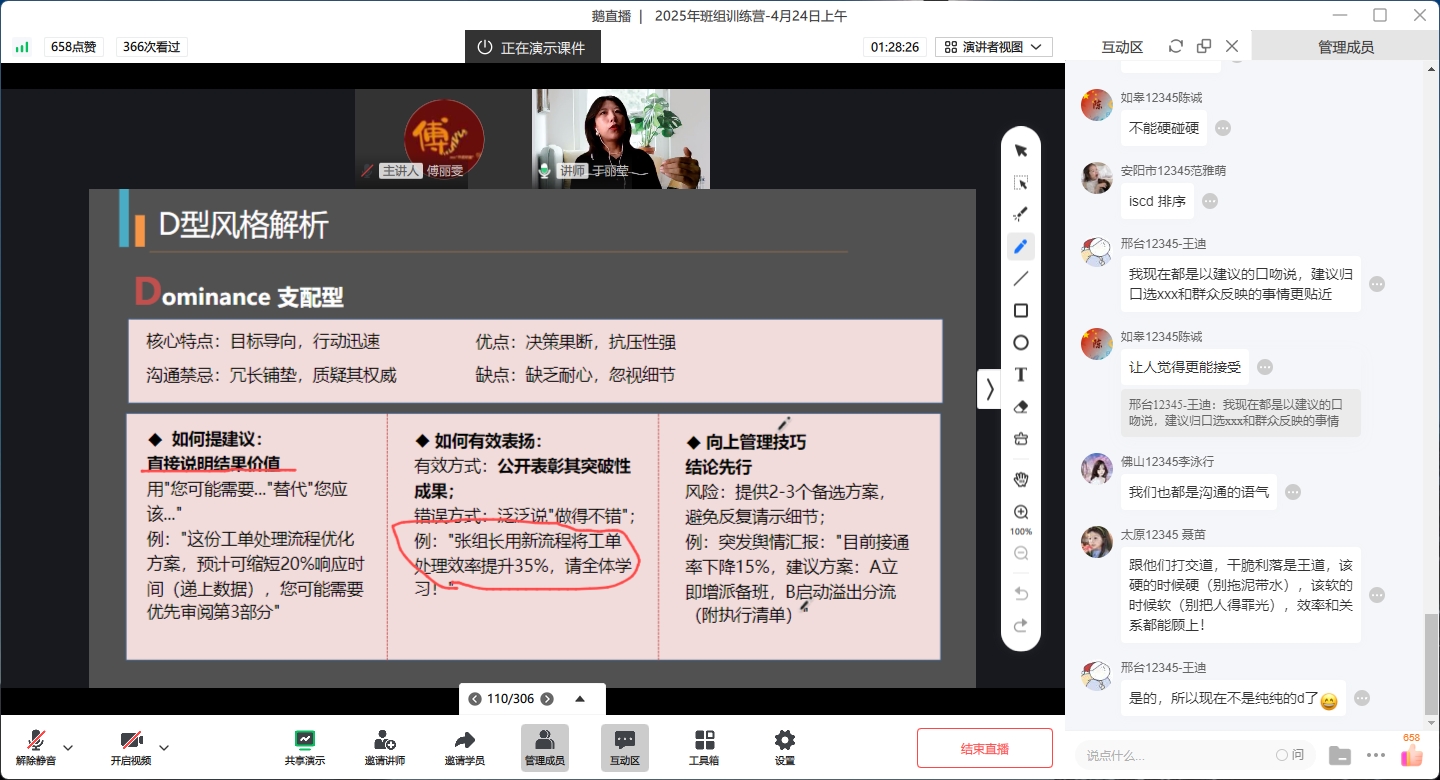Click the zoom in magnifier icon
Image resolution: width=1440 pixels, height=780 pixels.
click(1021, 512)
